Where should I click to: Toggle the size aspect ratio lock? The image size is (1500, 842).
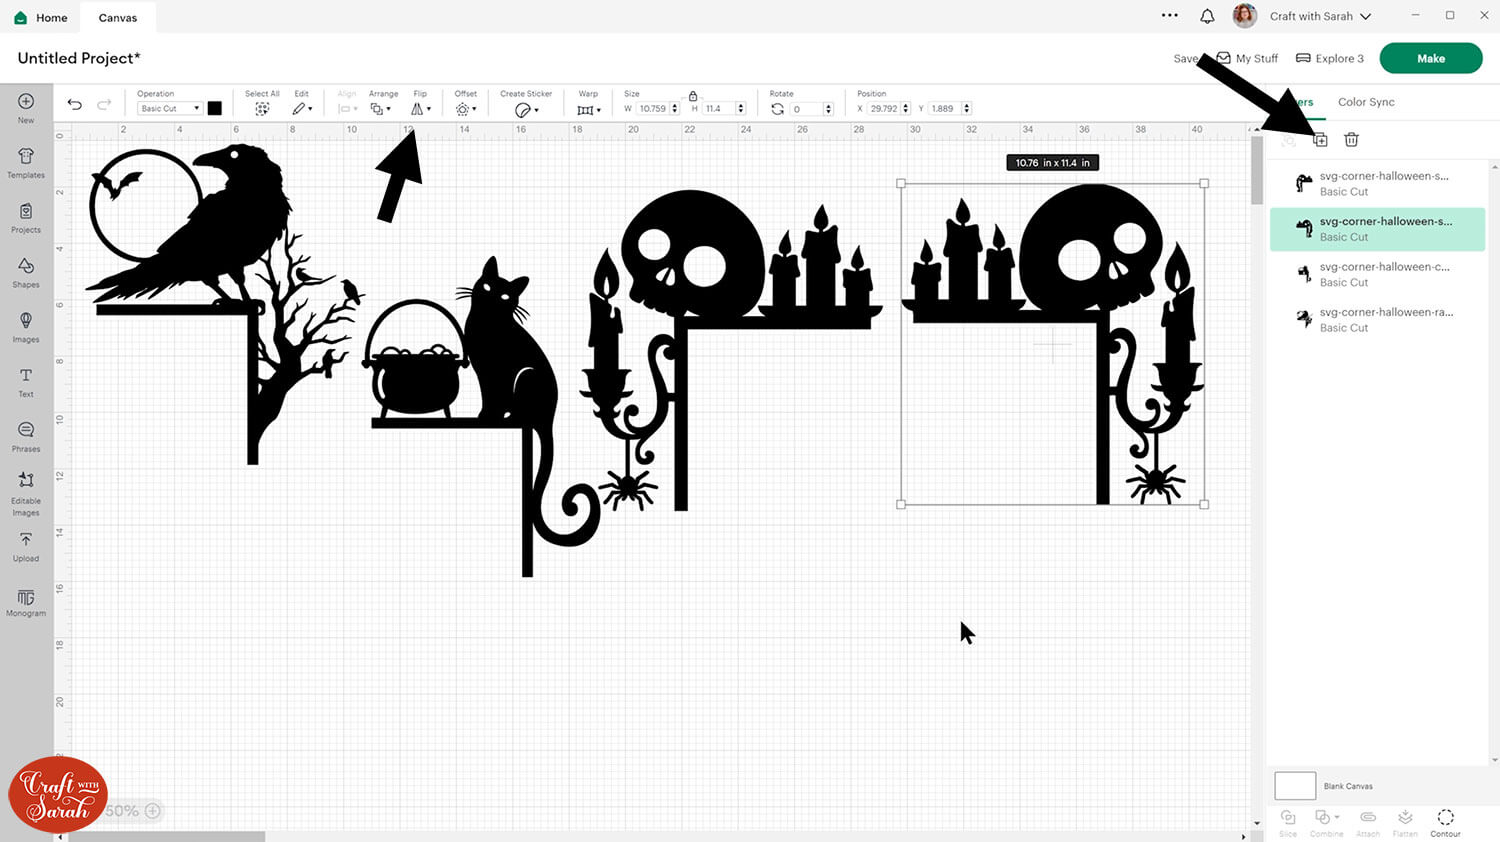(693, 96)
